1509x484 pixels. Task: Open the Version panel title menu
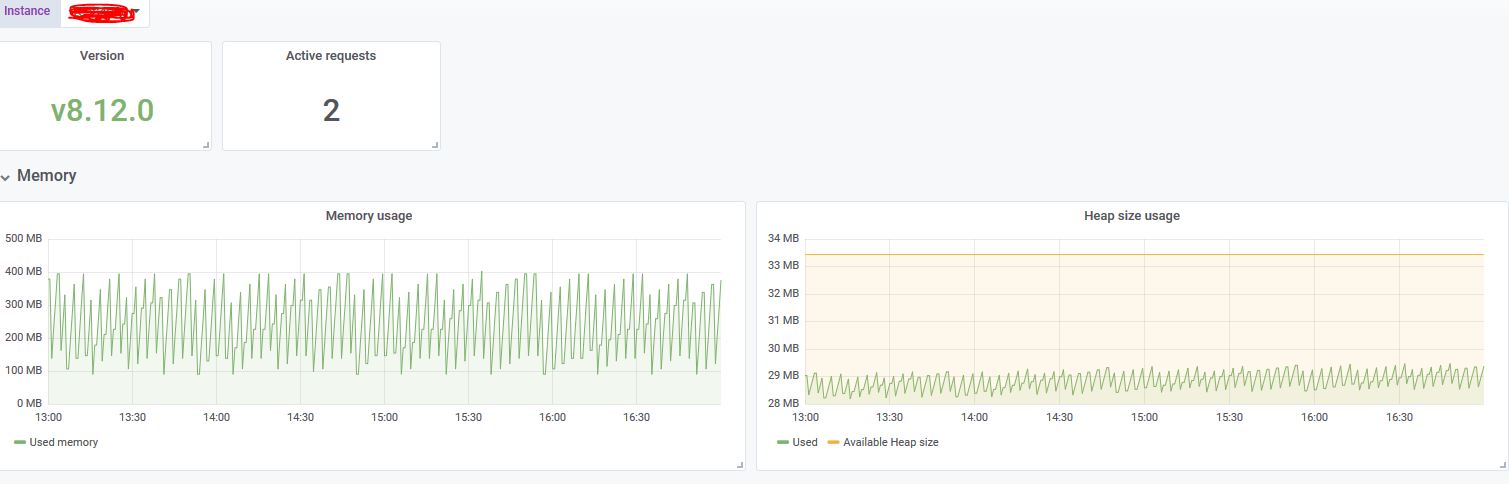click(102, 56)
